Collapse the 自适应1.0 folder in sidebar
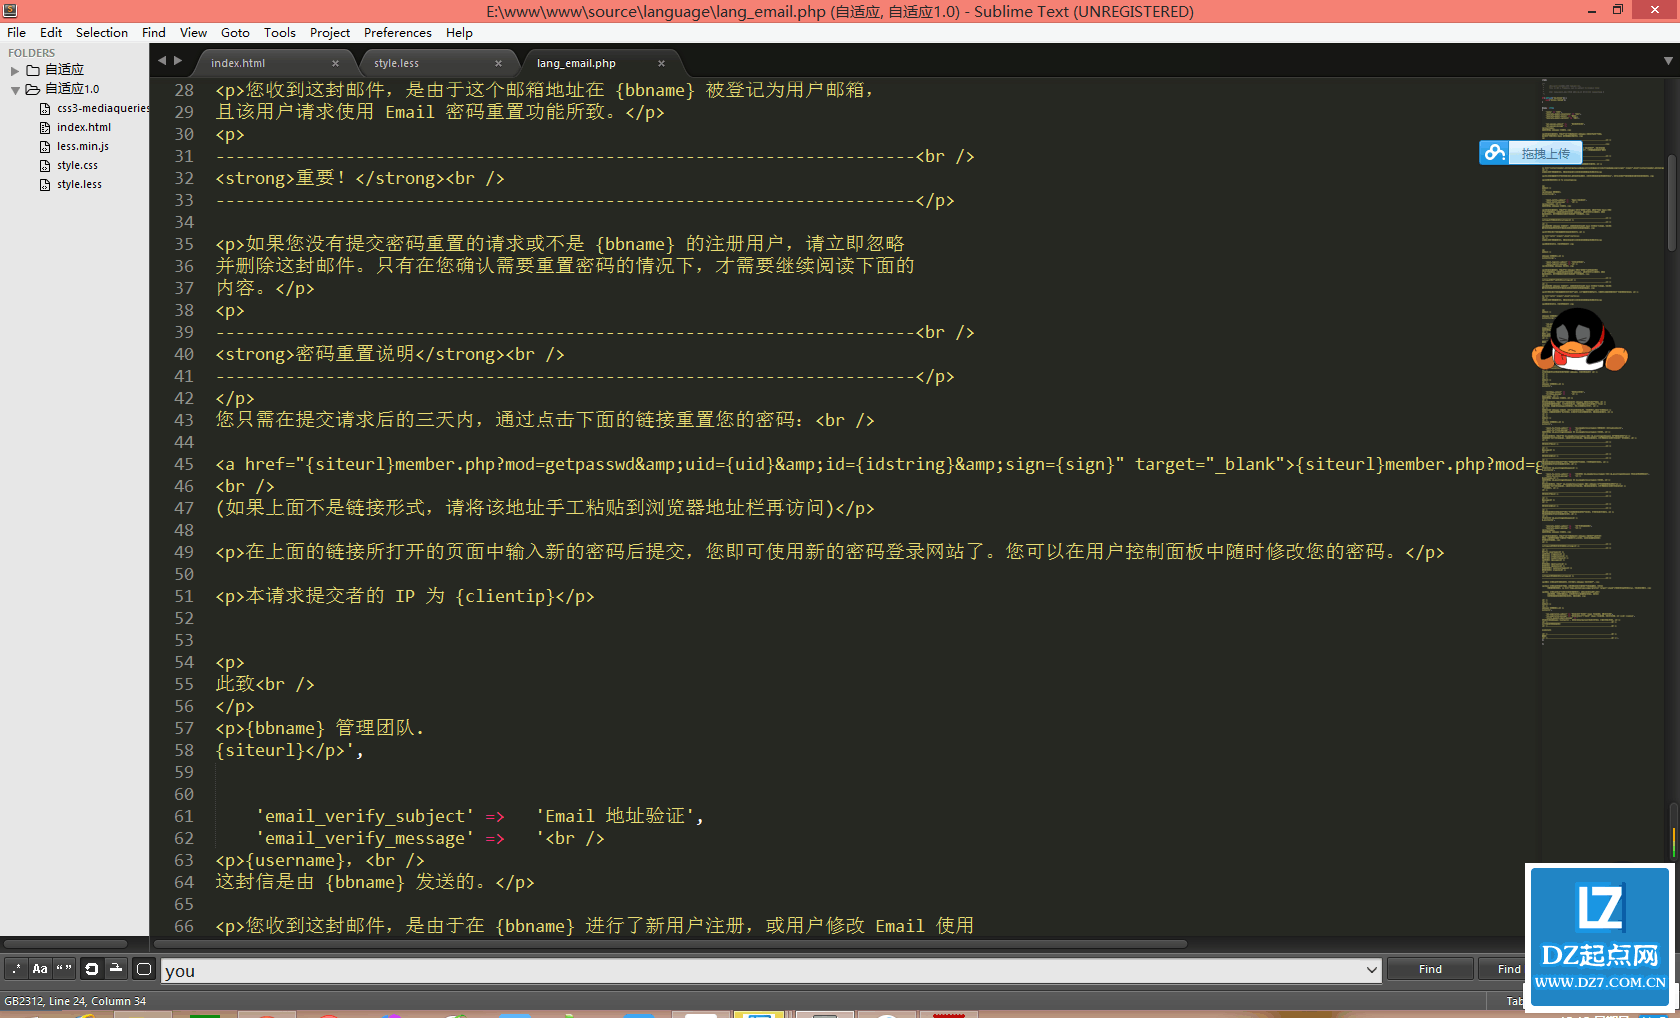The width and height of the screenshot is (1680, 1018). pos(15,88)
